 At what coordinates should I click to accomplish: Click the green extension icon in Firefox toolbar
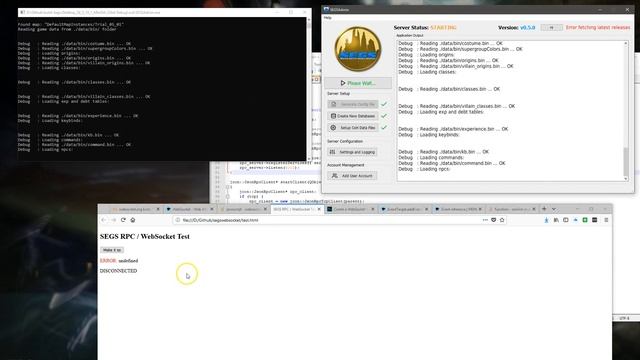click(585, 220)
